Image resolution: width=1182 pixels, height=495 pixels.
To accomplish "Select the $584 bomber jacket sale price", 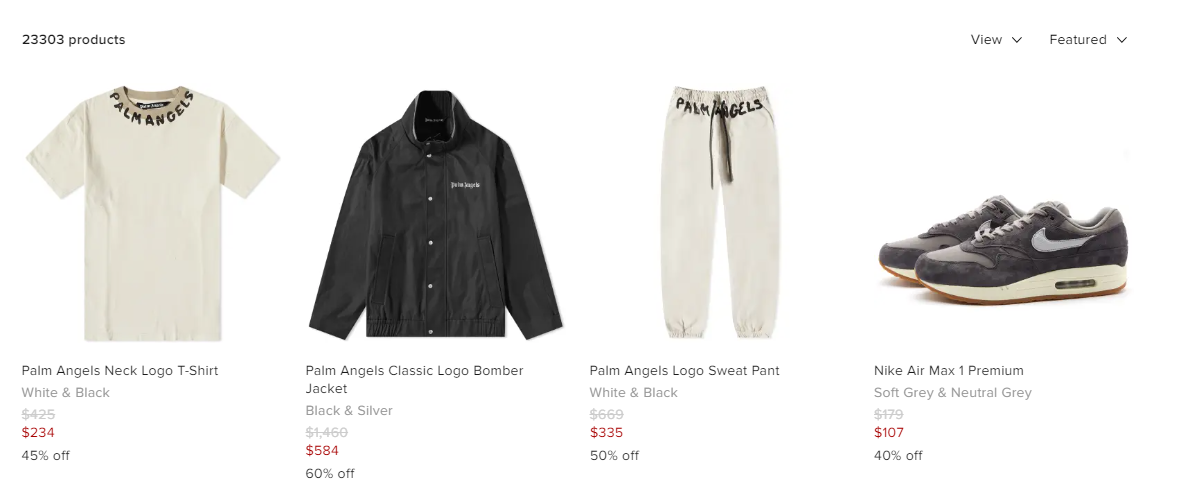I will (322, 451).
